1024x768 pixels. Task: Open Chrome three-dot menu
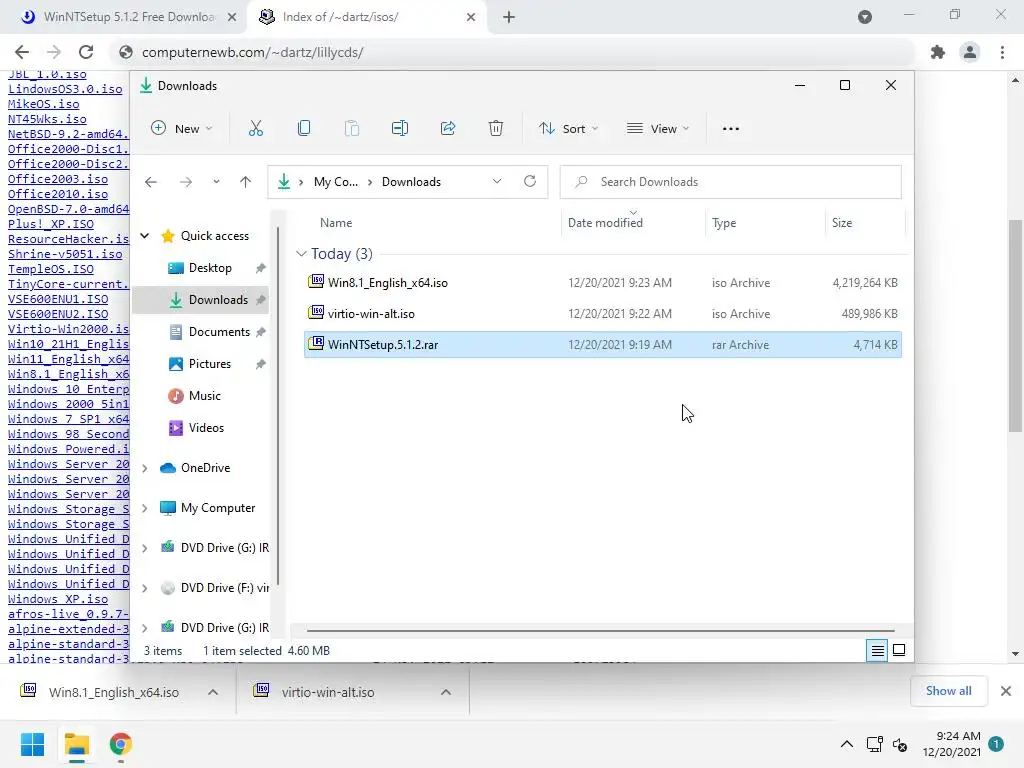pyautogui.click(x=1002, y=52)
